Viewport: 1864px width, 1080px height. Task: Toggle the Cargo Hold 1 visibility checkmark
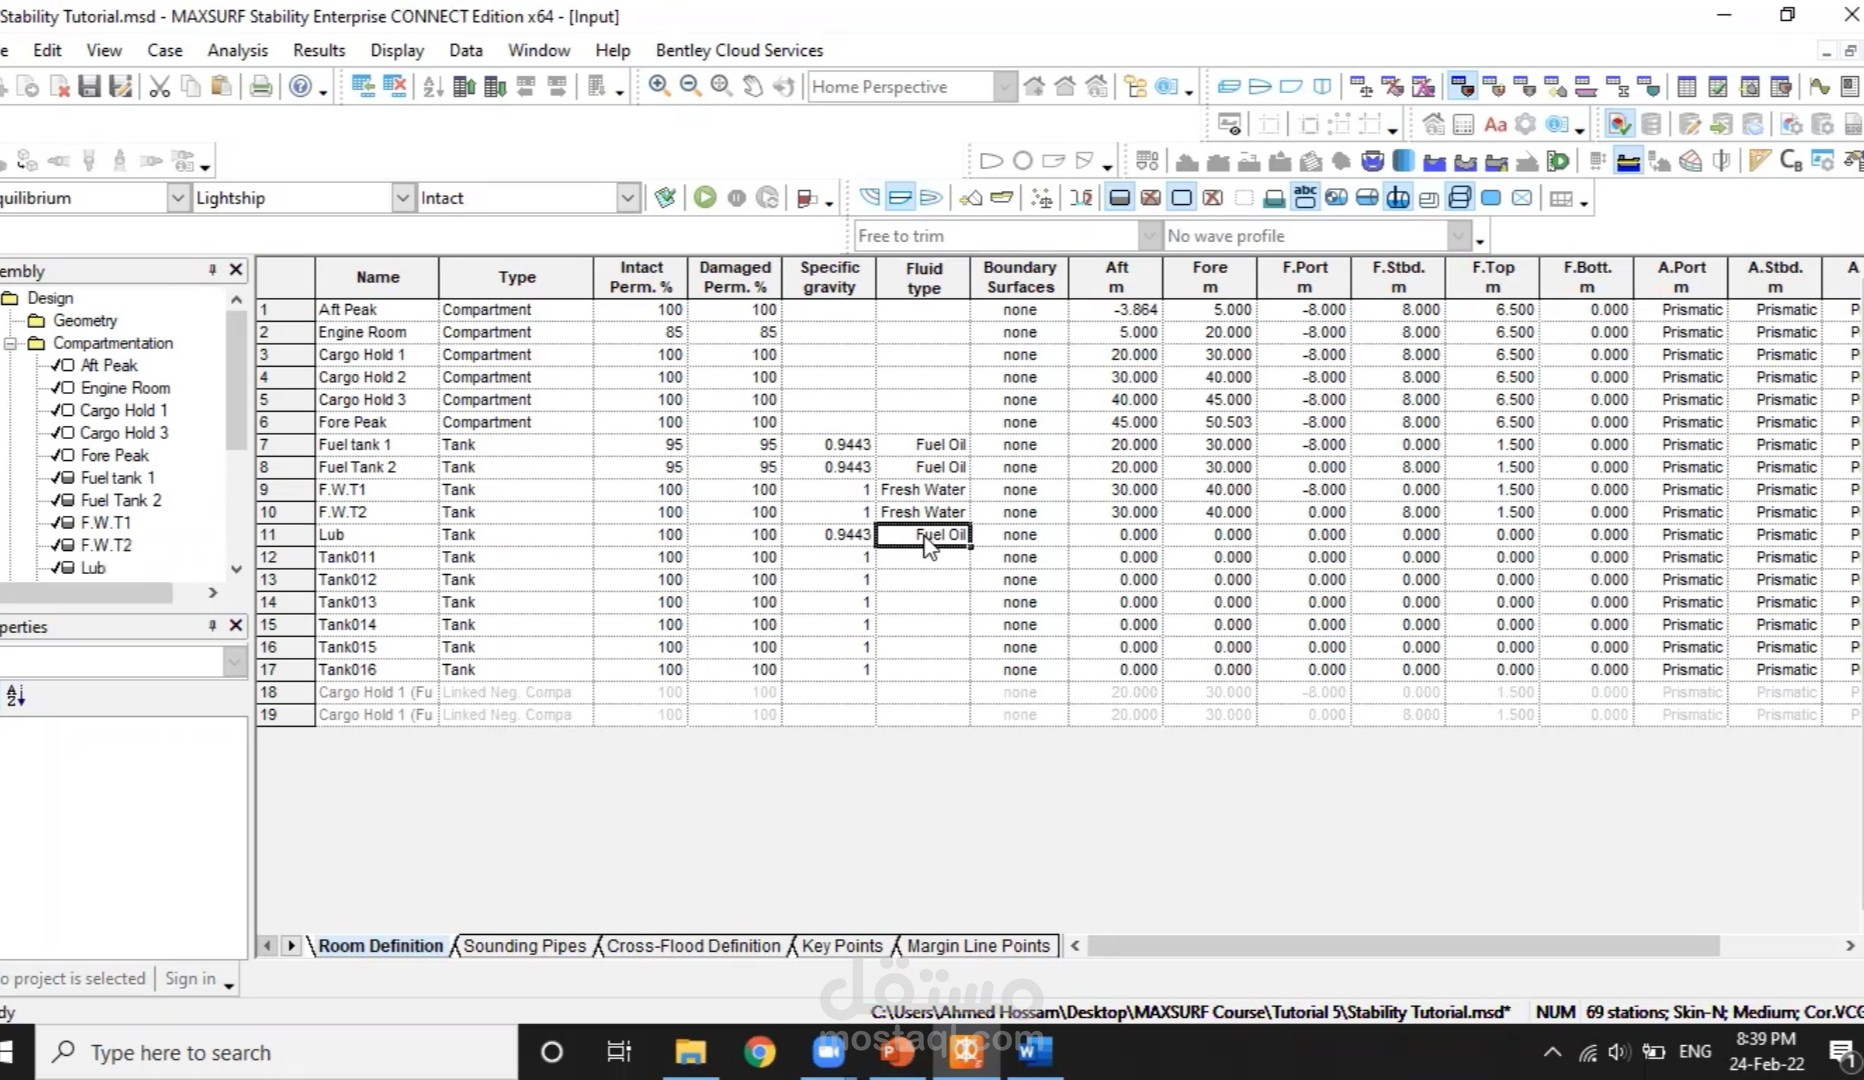pyautogui.click(x=56, y=411)
